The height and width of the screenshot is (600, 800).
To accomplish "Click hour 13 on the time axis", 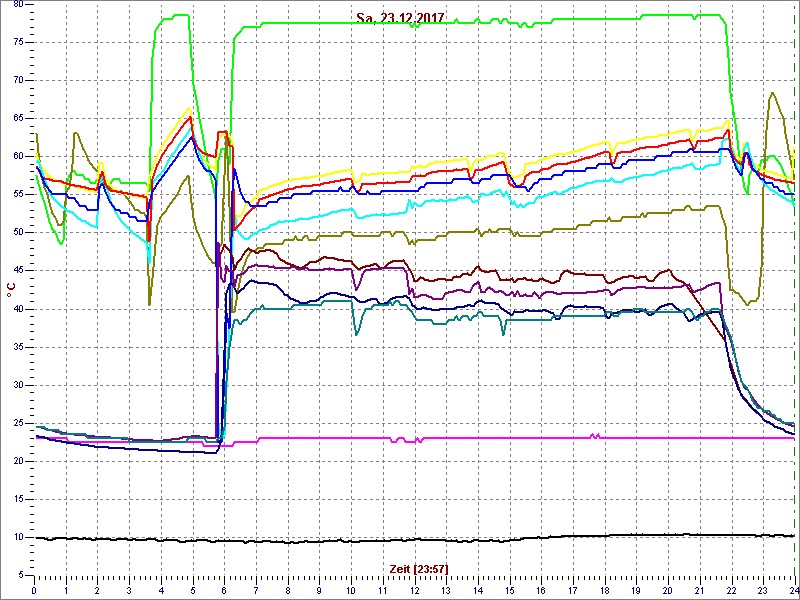I will pos(446,589).
